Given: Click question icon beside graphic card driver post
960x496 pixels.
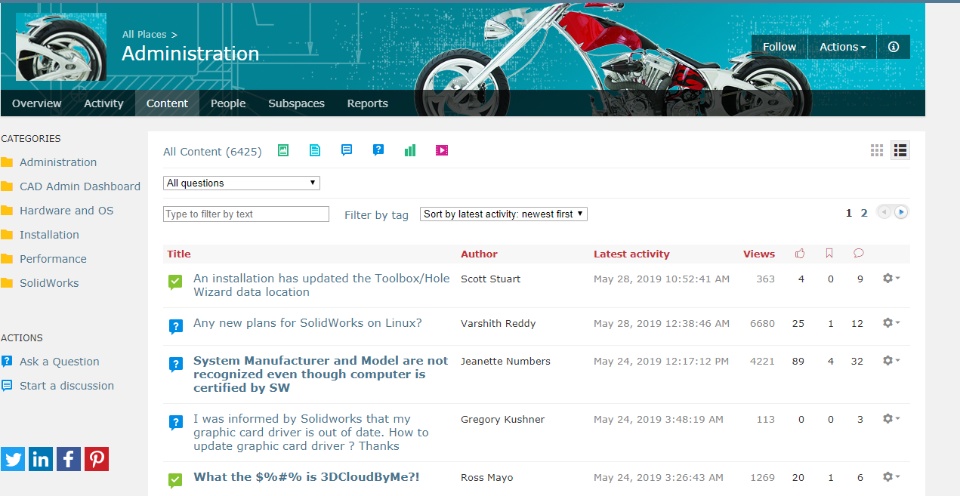Looking at the screenshot, I should point(176,423).
